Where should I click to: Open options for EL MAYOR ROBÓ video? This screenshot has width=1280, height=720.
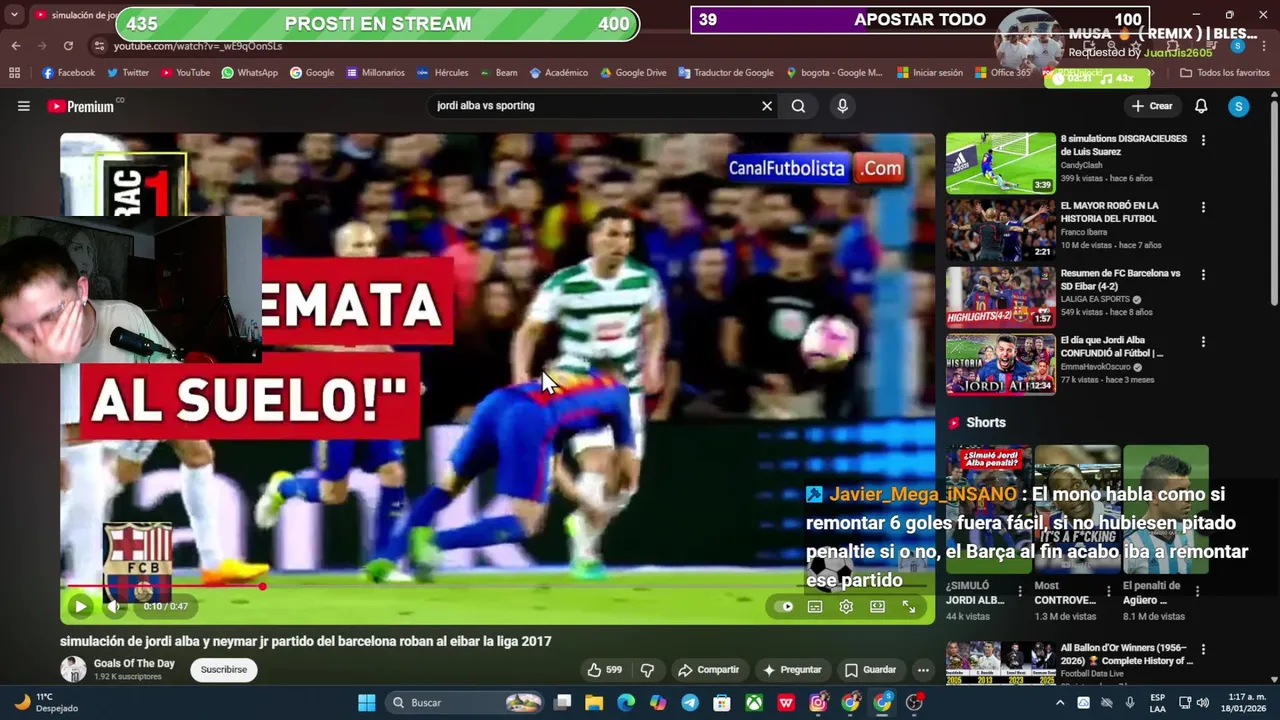click(1203, 207)
